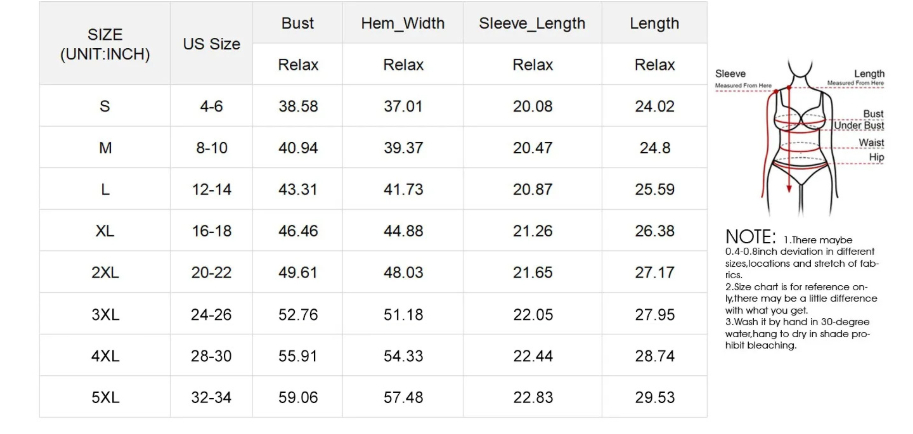This screenshot has height=434, width=913.
Task: Click the Relax label under Length
Action: click(x=654, y=65)
